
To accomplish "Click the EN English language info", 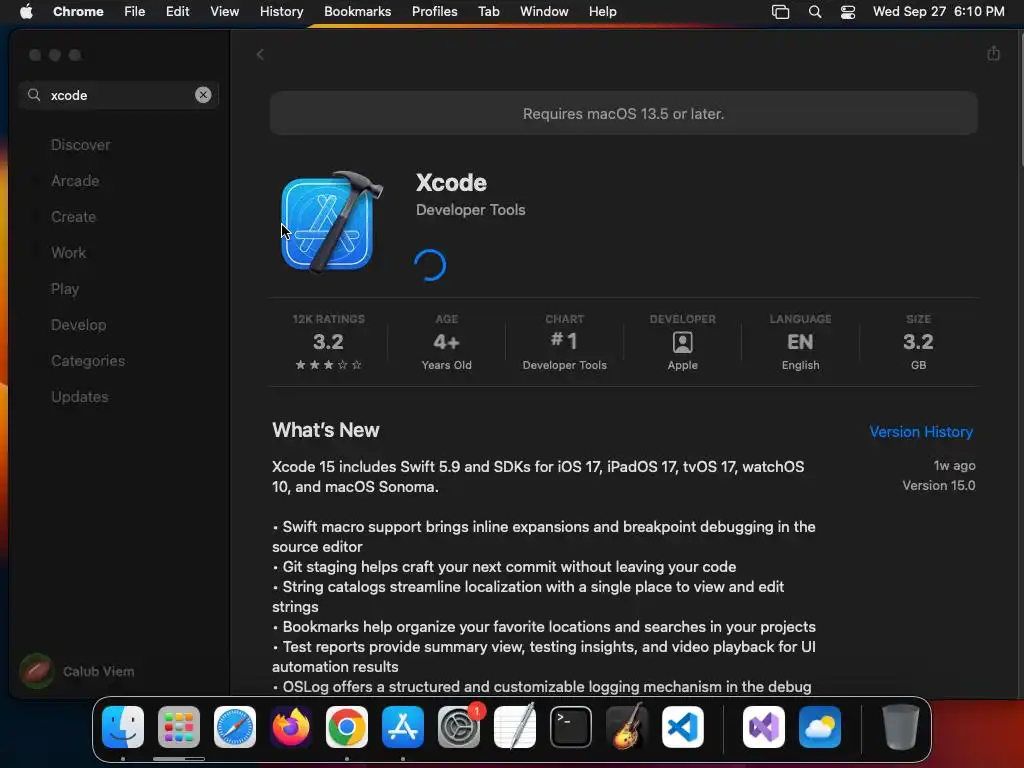I will (800, 342).
